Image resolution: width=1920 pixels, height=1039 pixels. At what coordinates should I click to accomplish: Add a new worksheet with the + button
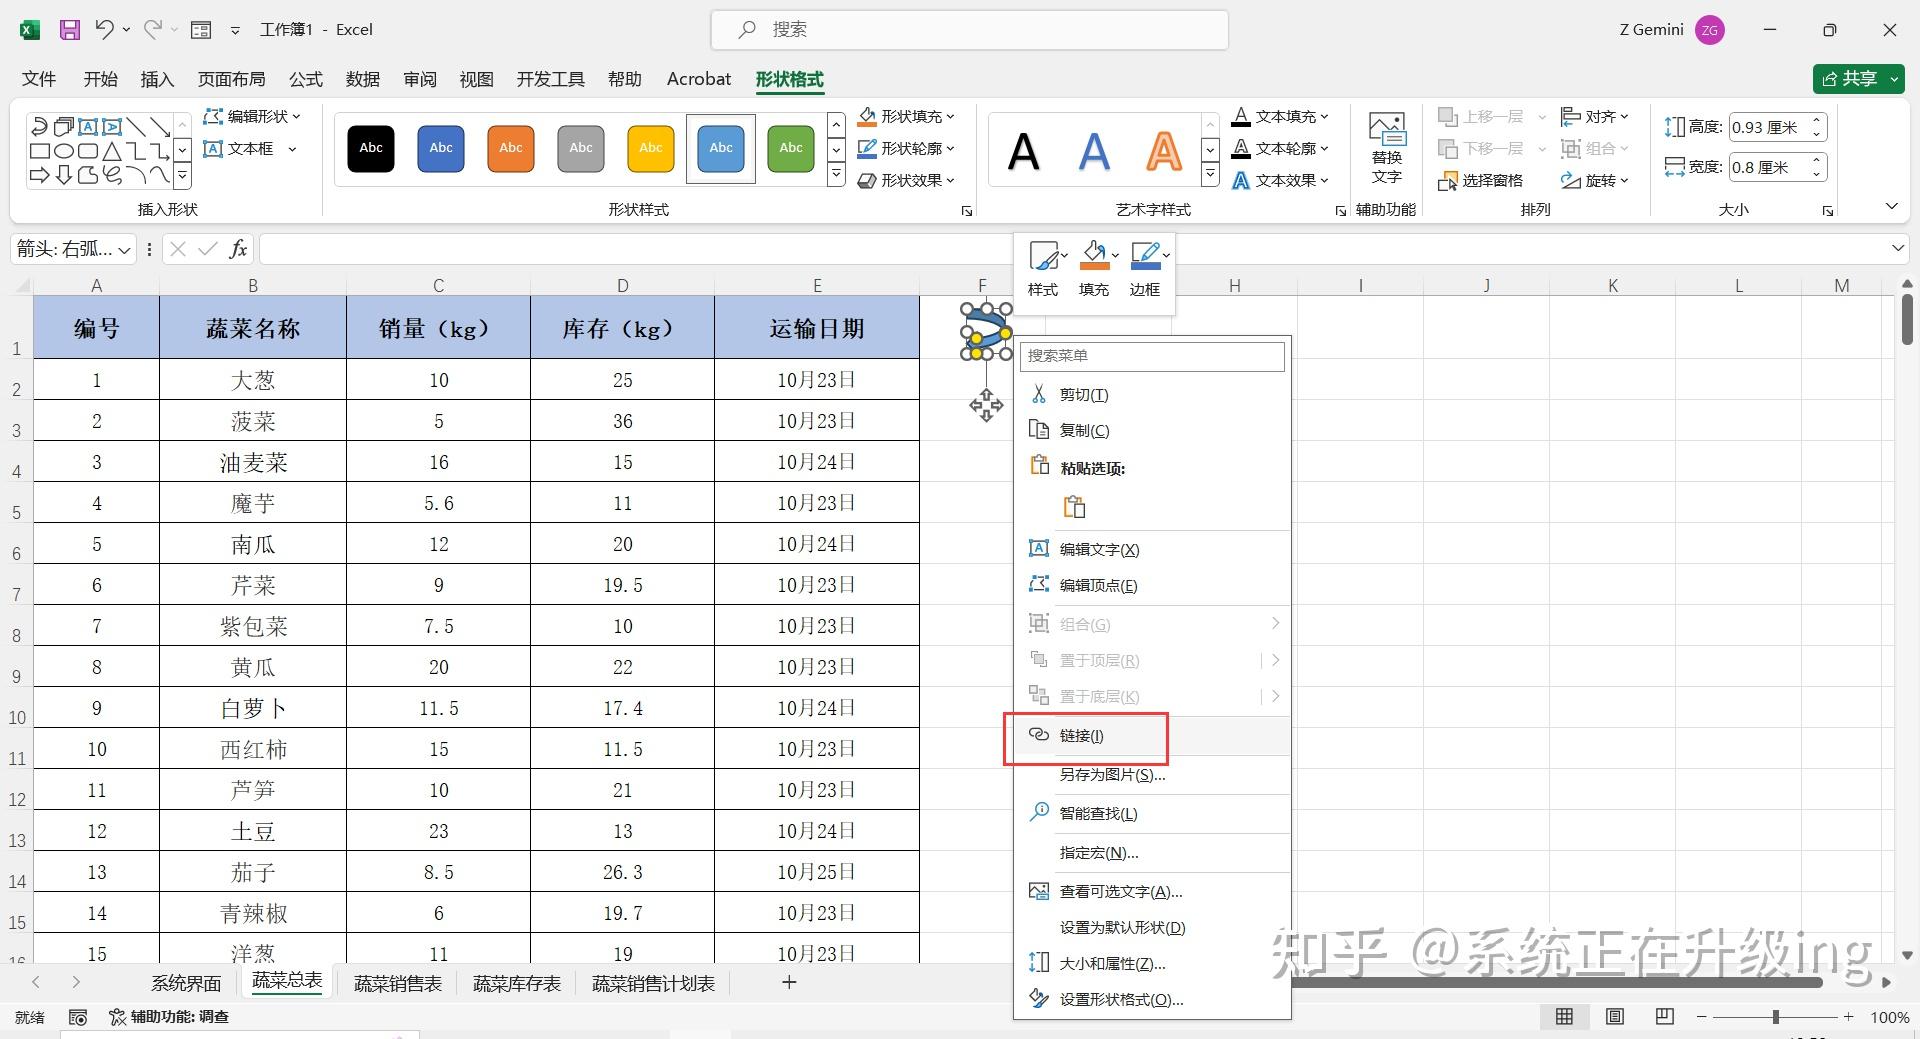788,982
